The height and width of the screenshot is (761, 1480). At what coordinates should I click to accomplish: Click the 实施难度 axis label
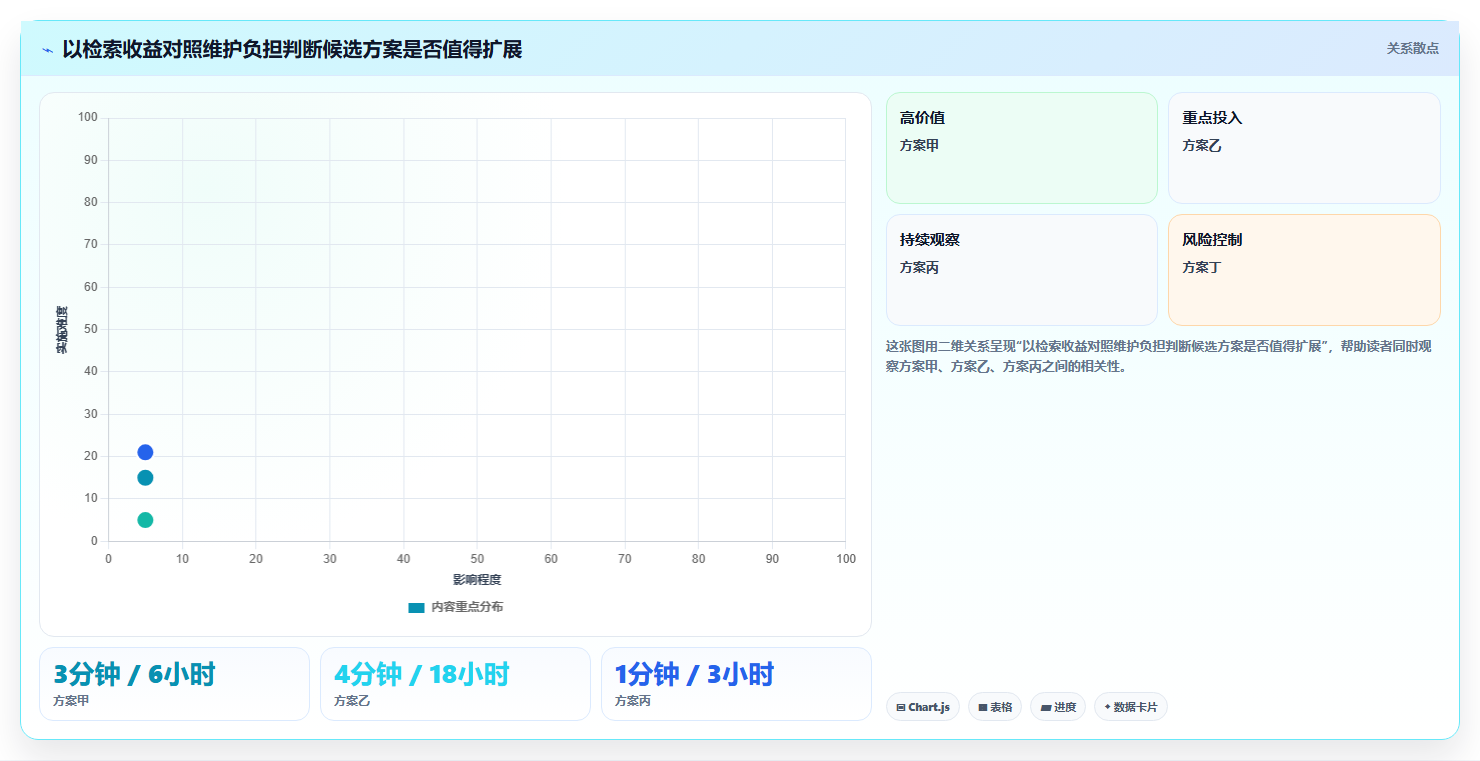(x=62, y=330)
